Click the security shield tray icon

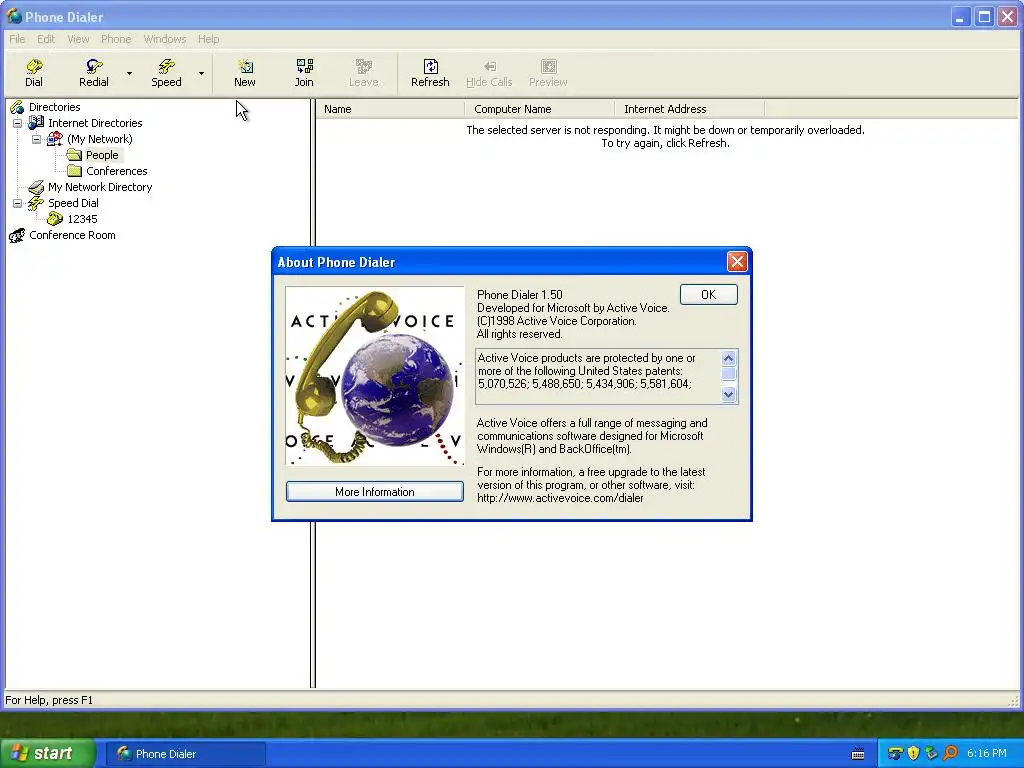coord(914,754)
